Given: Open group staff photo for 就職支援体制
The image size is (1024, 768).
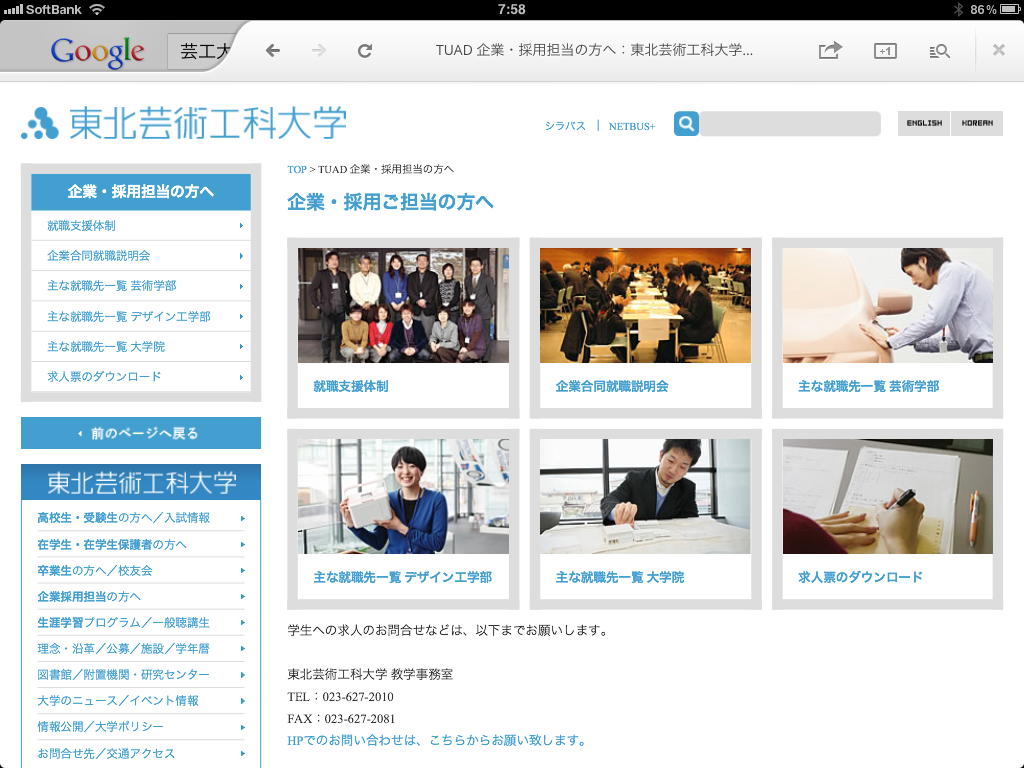Looking at the screenshot, I should pyautogui.click(x=403, y=305).
